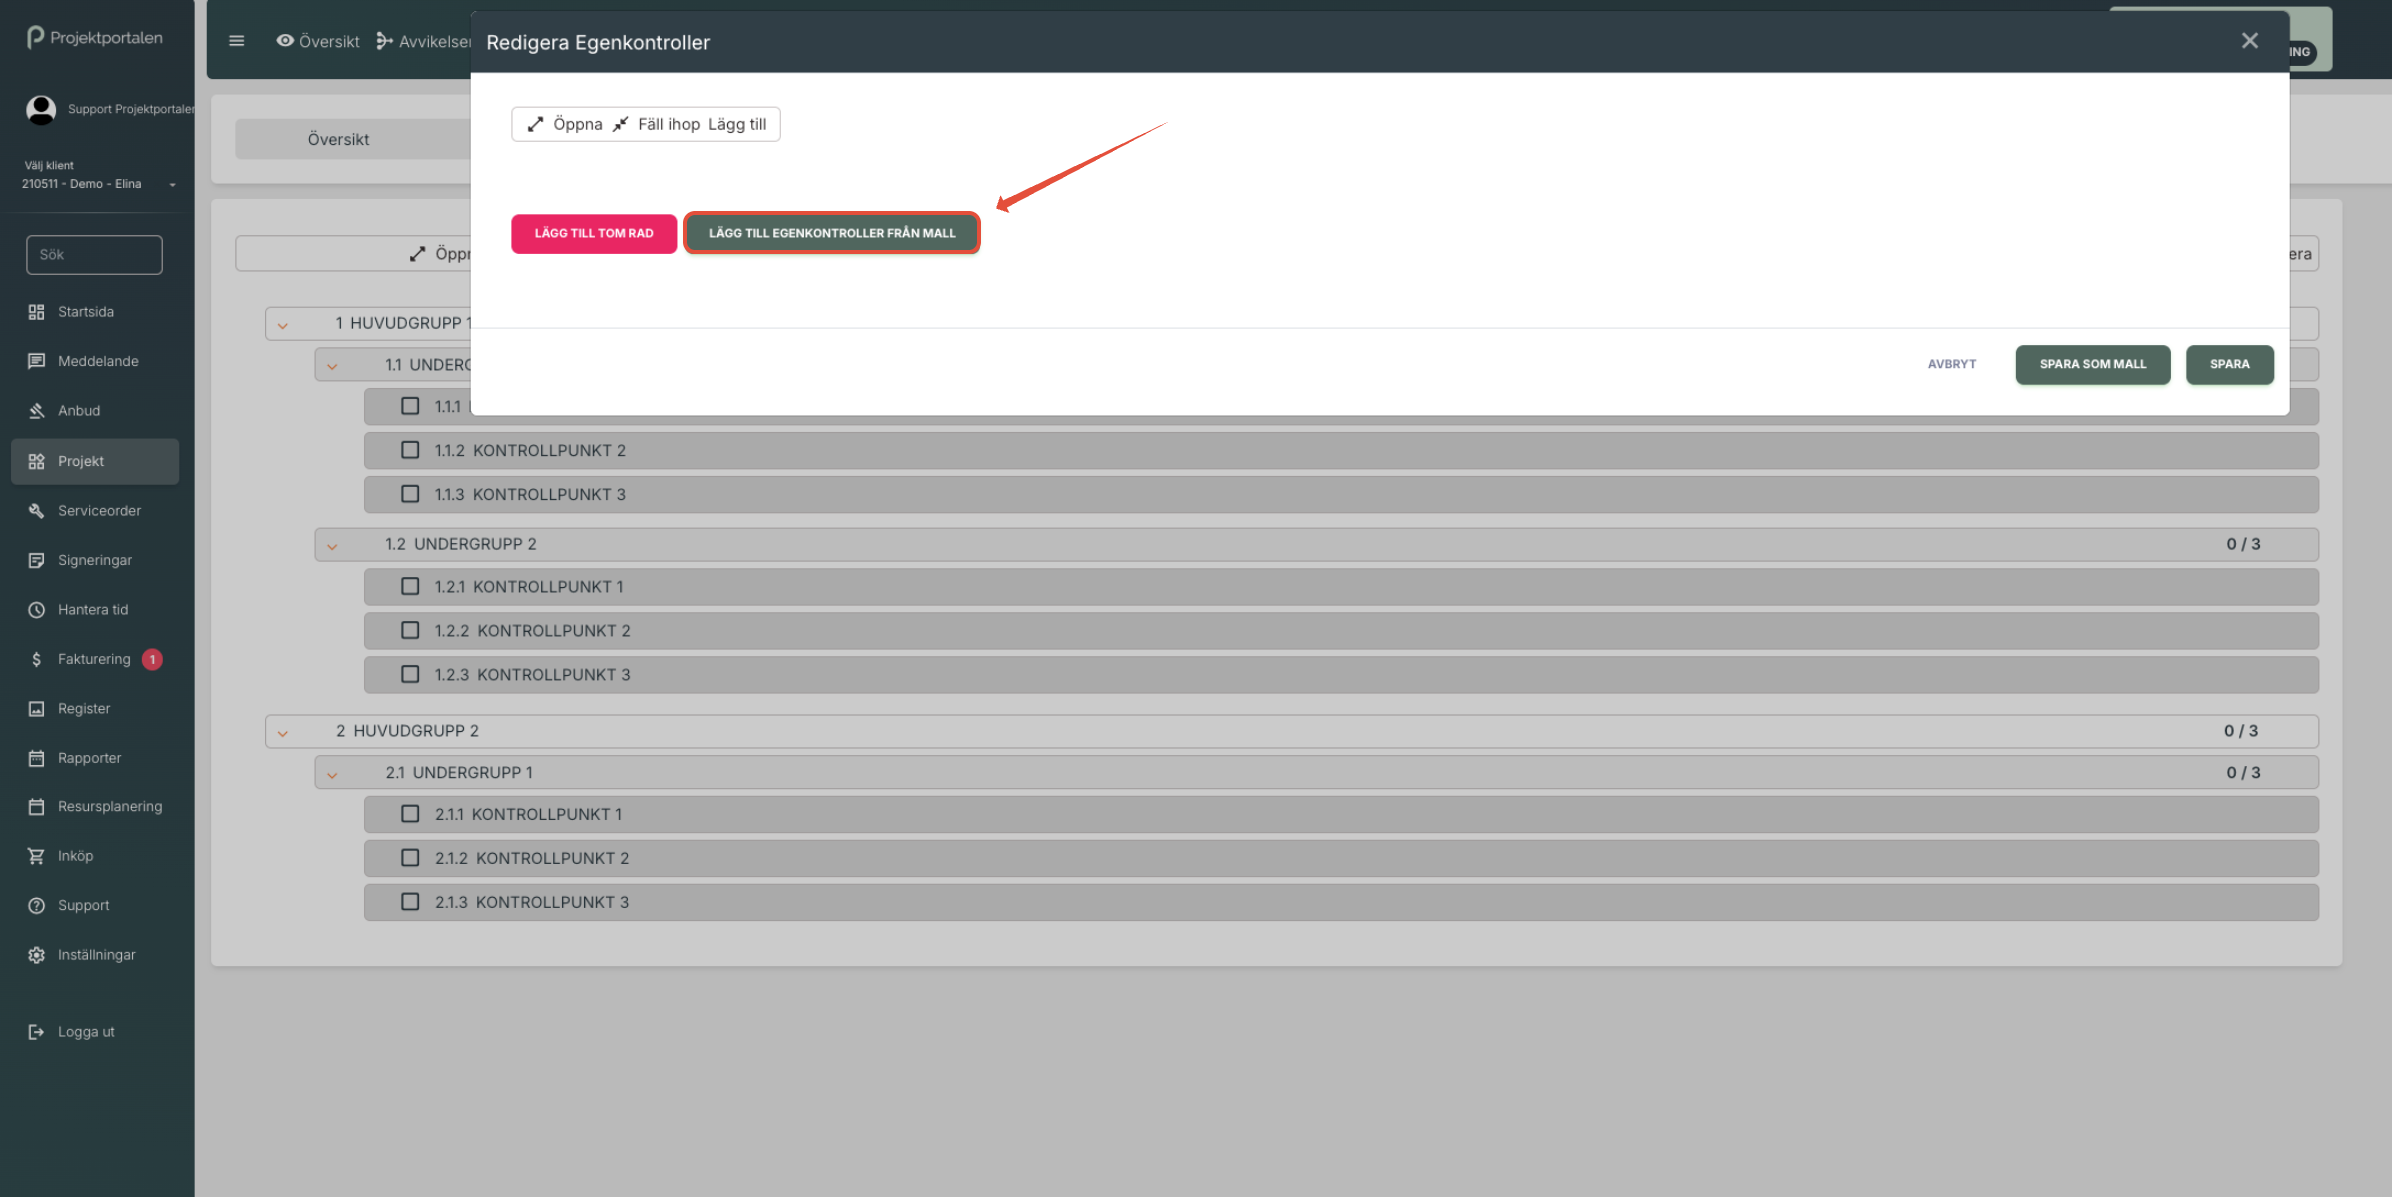
Task: Switch to the Översikt tab
Action: (338, 139)
